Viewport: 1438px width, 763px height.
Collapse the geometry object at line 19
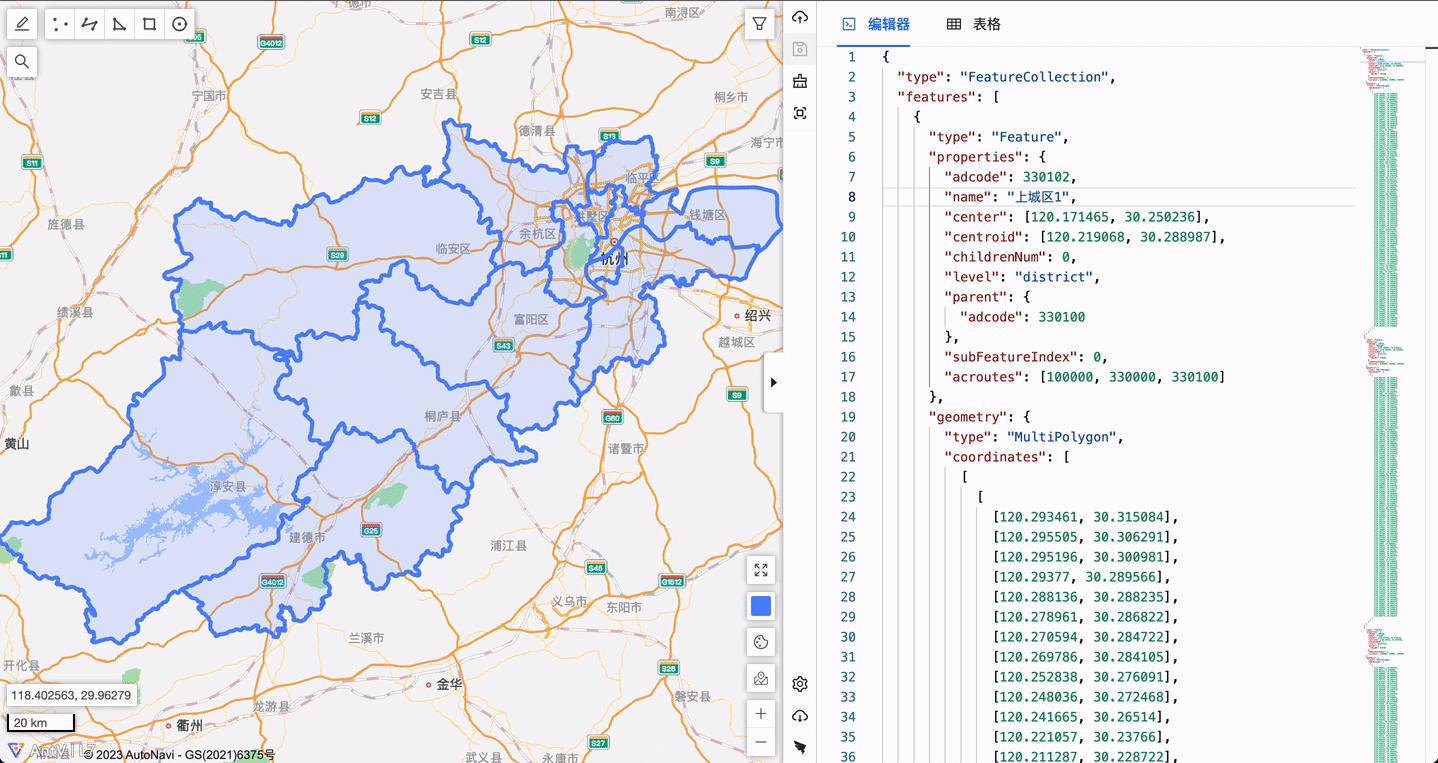pyautogui.click(x=868, y=417)
